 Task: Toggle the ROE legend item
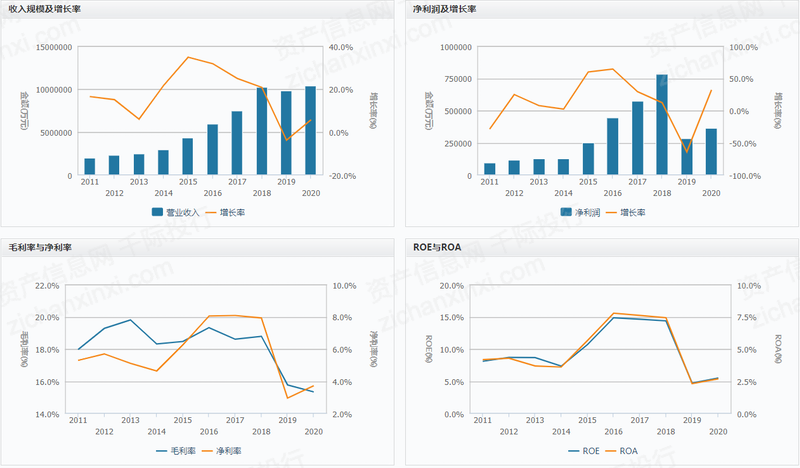coord(584,451)
